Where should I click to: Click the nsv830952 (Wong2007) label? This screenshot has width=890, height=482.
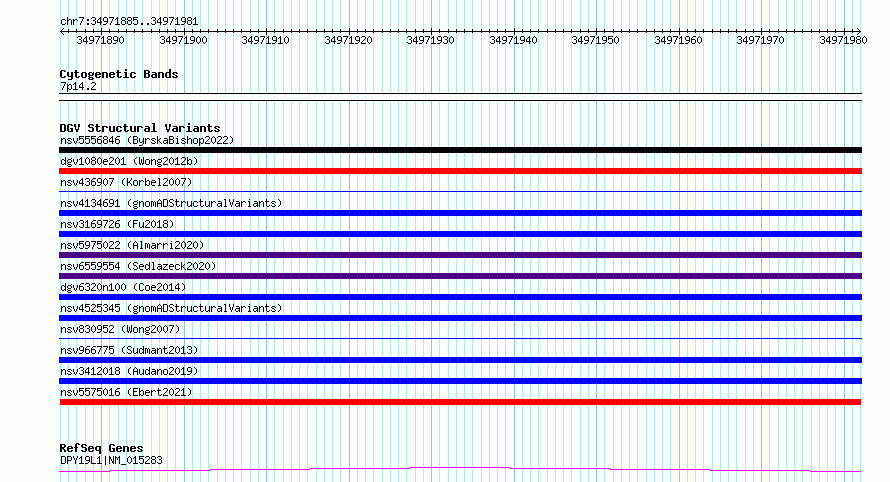[x=120, y=329]
